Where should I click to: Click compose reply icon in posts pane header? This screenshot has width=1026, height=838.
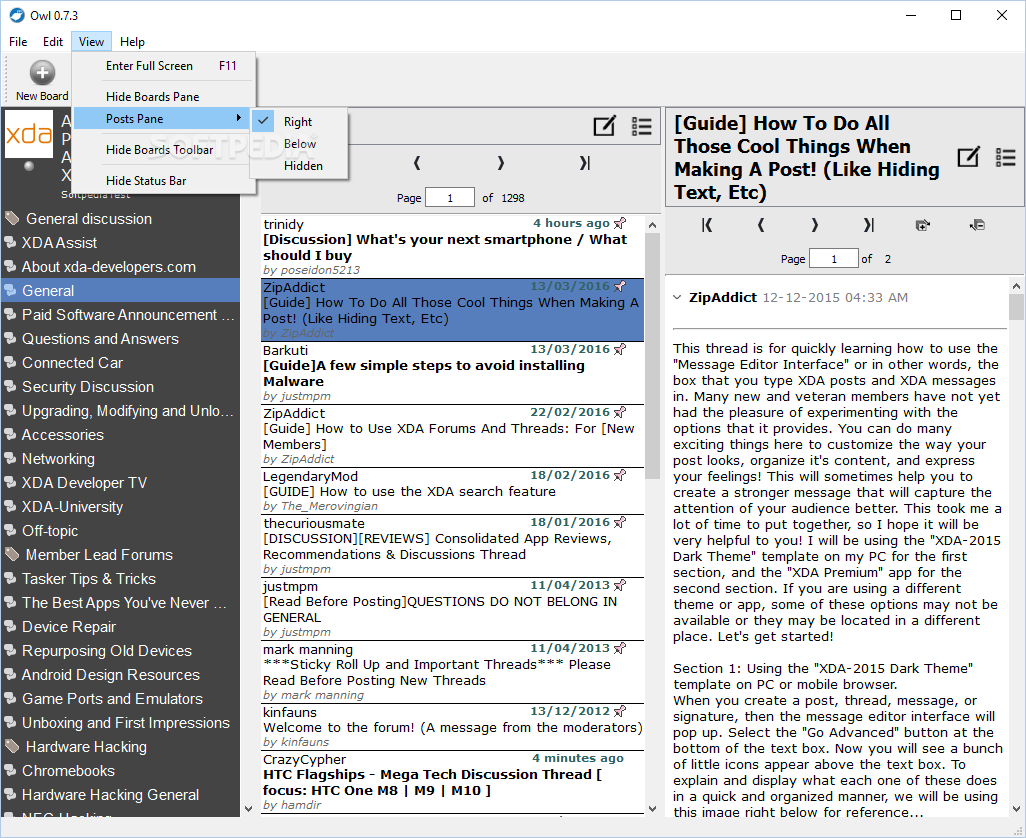point(968,157)
